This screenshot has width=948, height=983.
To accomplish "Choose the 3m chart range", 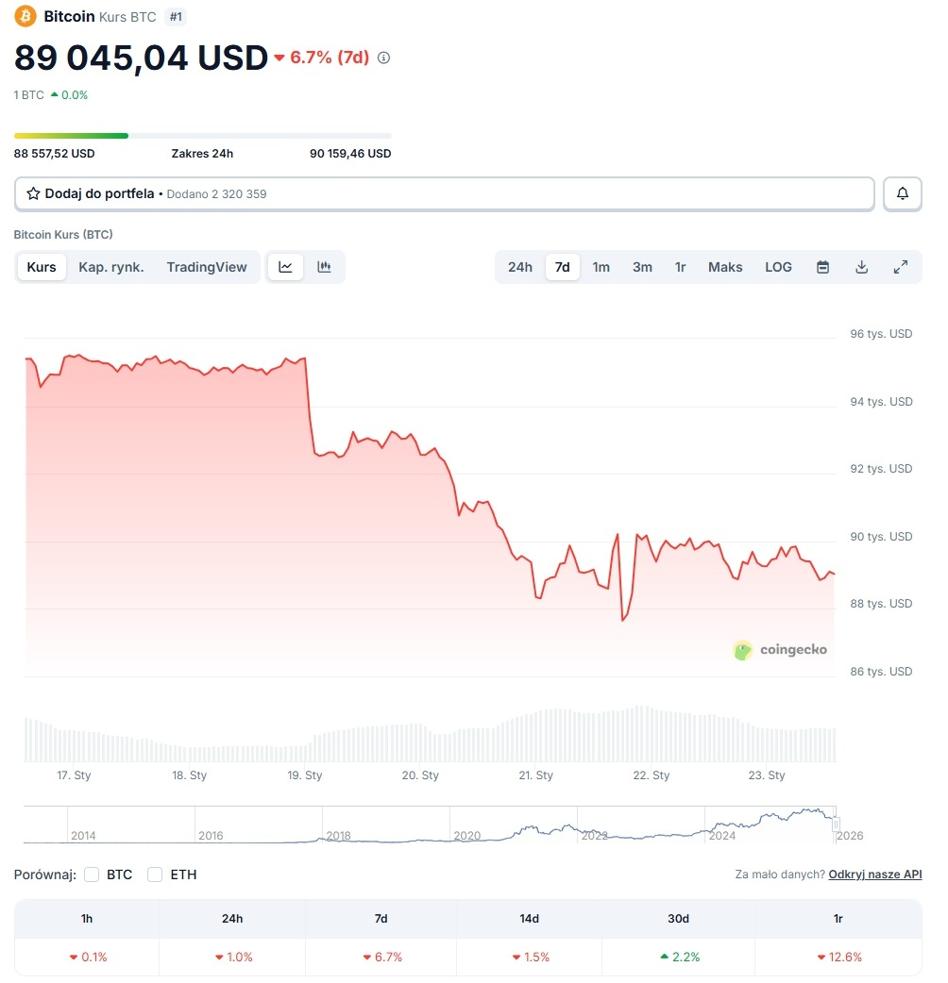I will point(642,267).
